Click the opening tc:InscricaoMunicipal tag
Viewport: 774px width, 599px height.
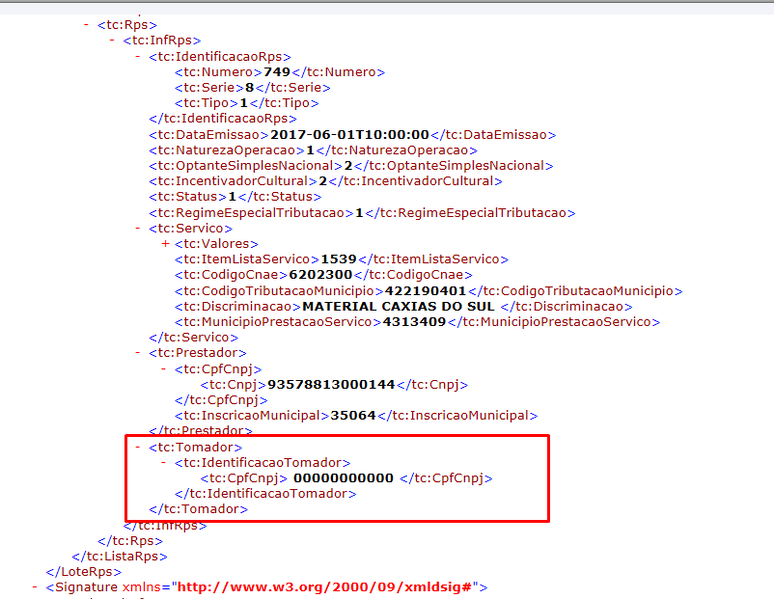coord(252,415)
